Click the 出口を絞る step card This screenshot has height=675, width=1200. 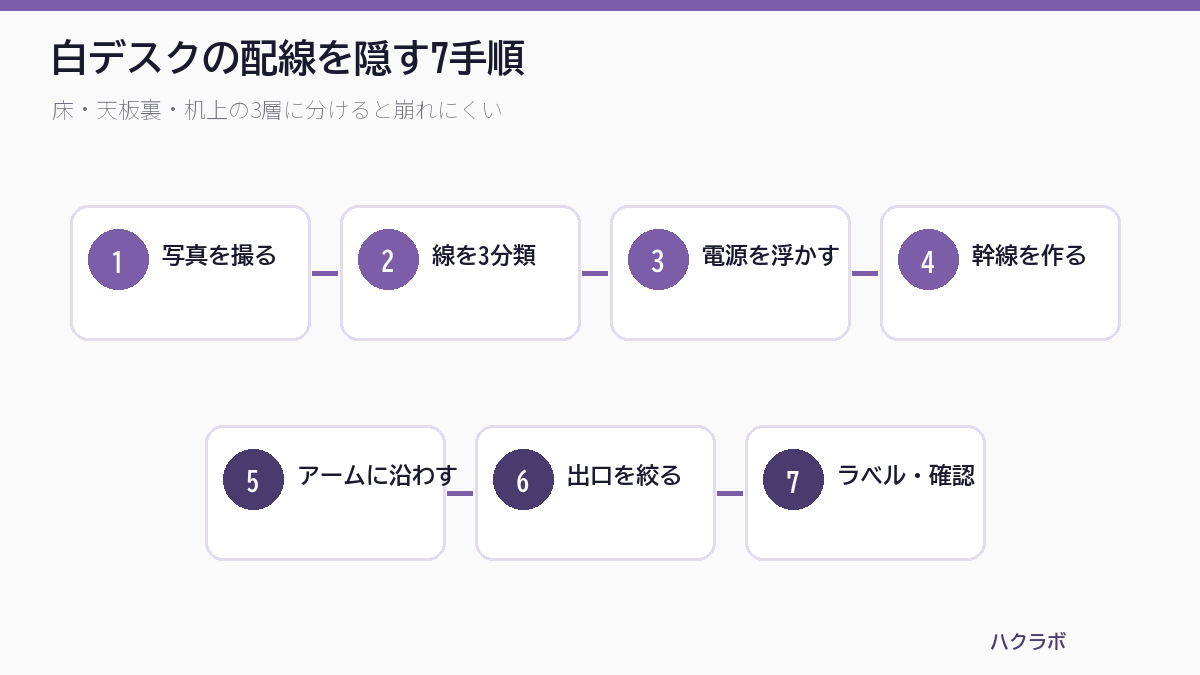click(x=595, y=493)
